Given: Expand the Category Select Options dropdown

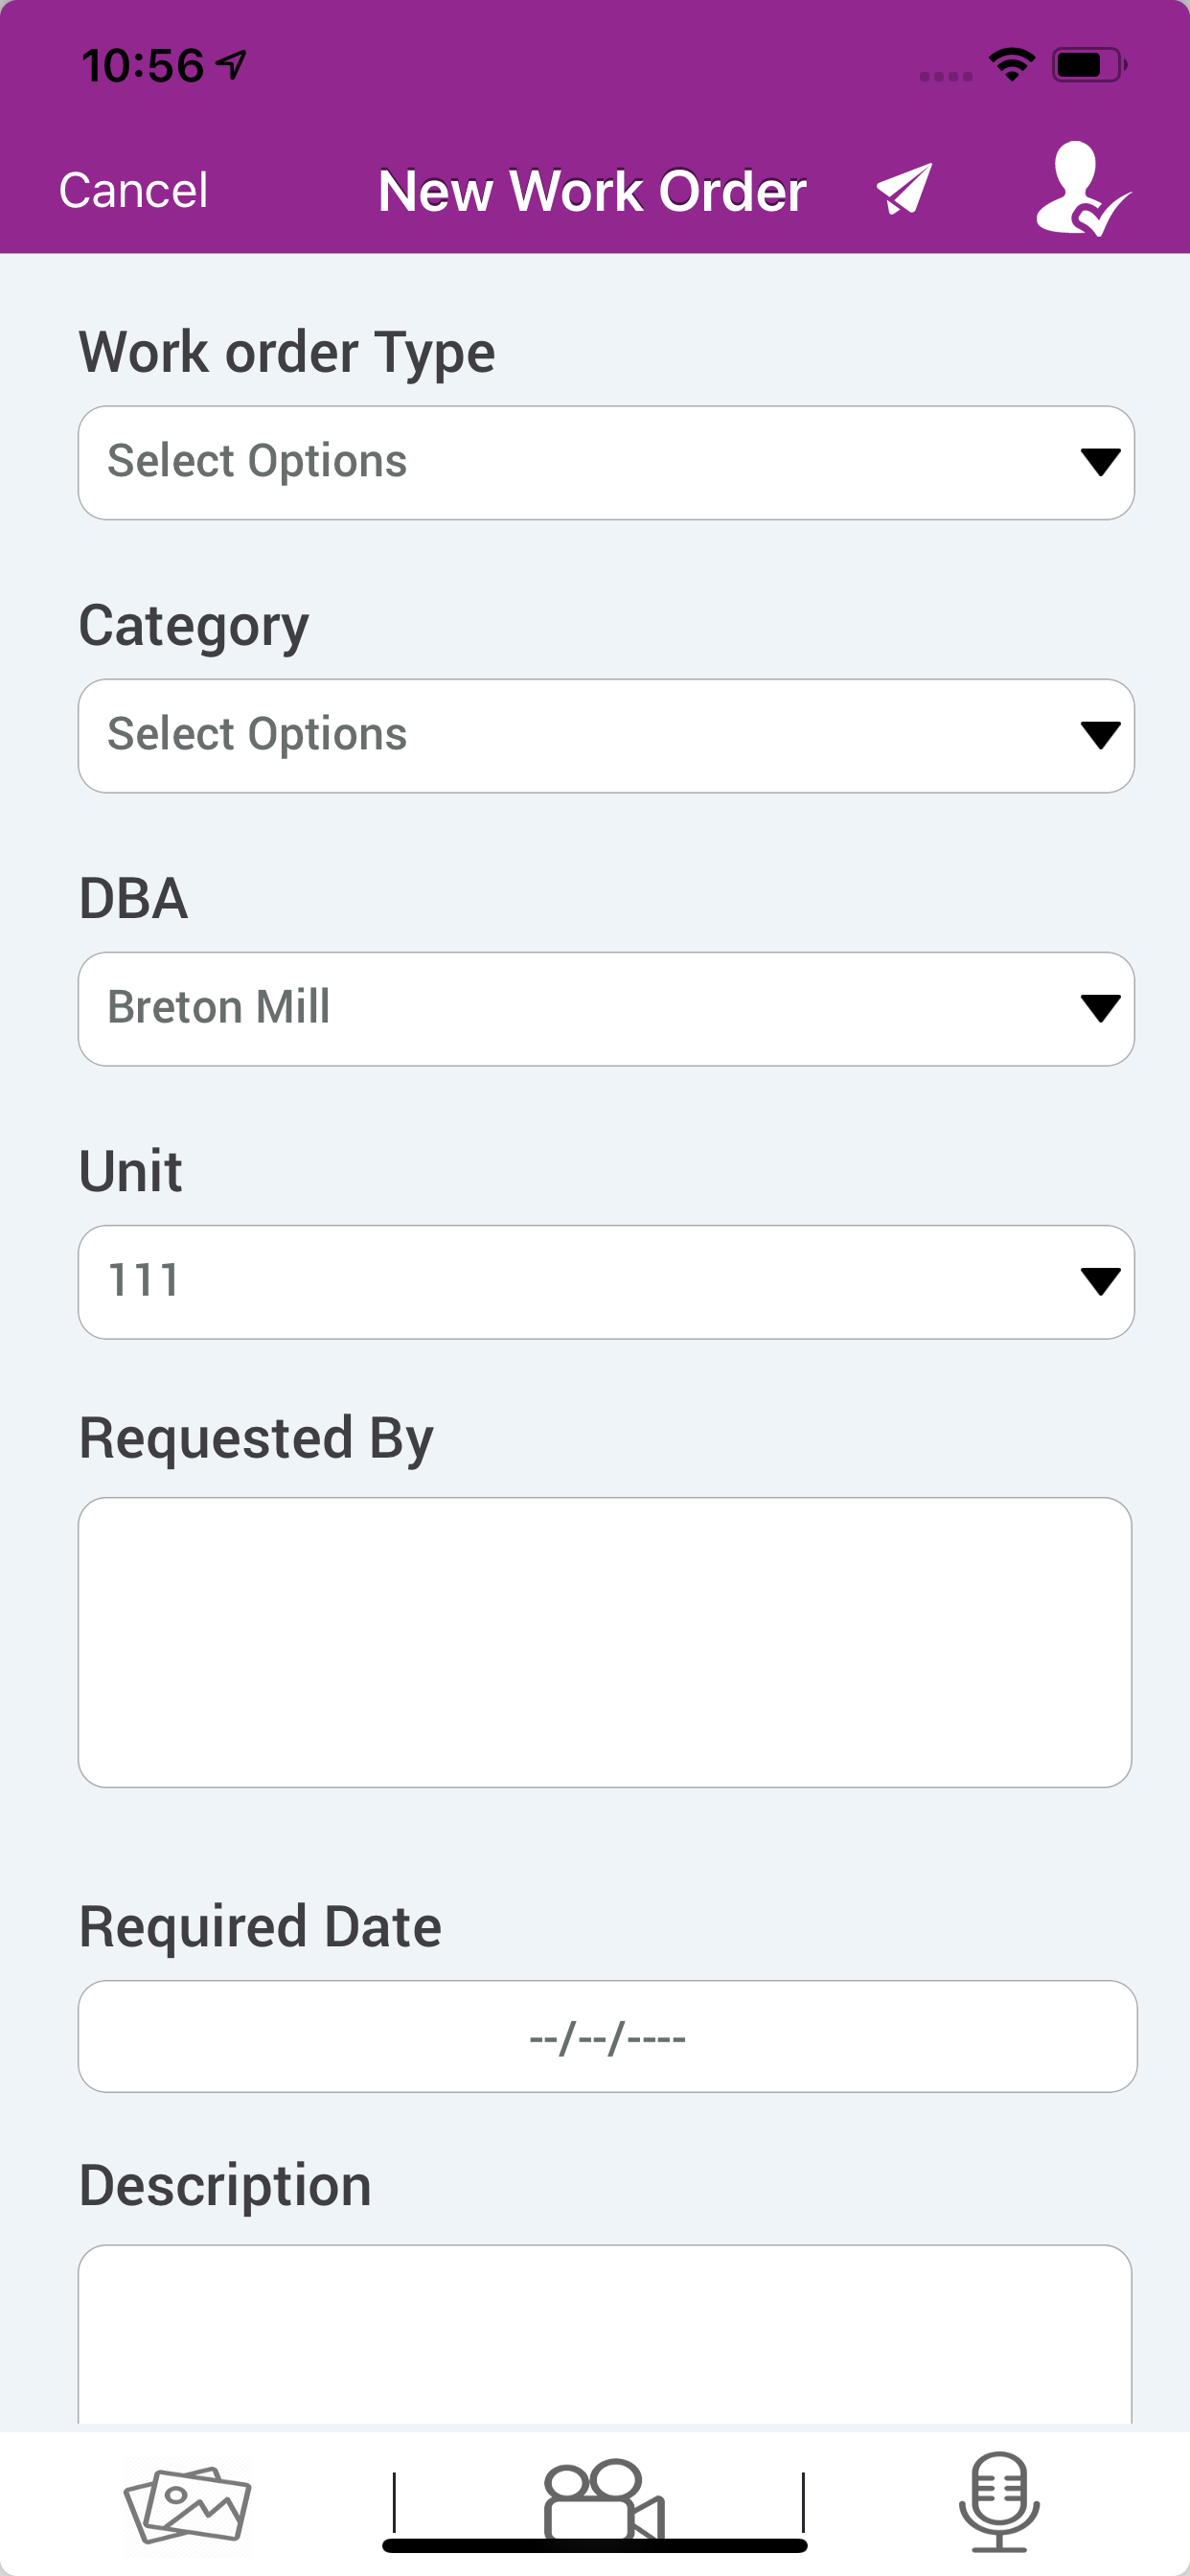Looking at the screenshot, I should [606, 735].
